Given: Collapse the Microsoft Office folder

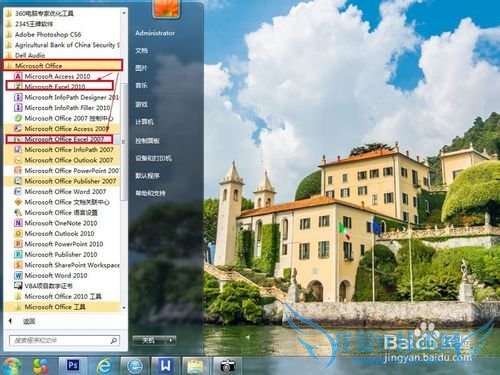Looking at the screenshot, I should (63, 66).
